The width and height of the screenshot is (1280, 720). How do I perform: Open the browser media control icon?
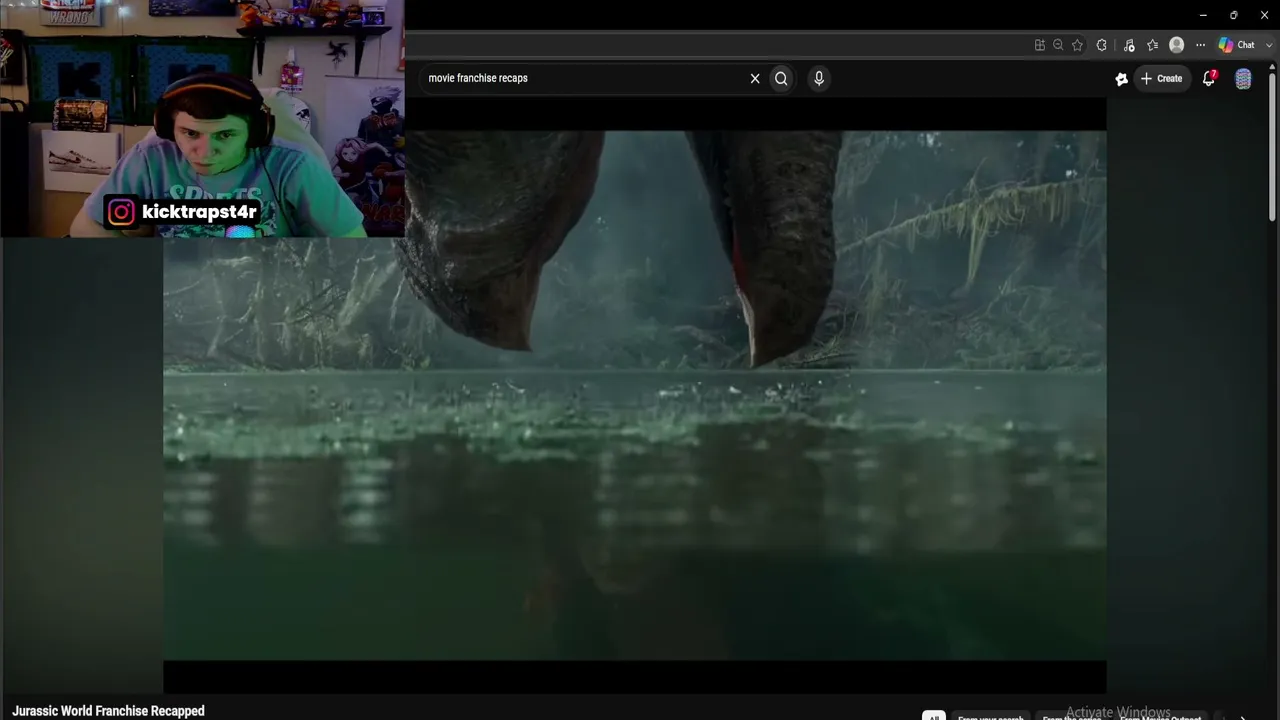click(1129, 45)
